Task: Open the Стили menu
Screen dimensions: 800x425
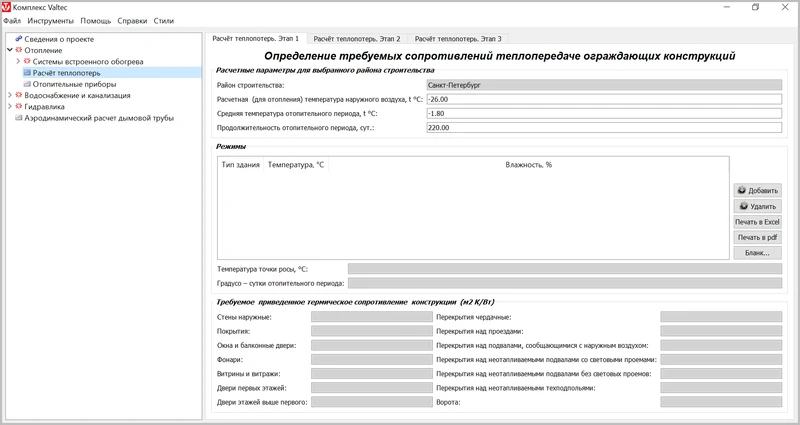Action: click(163, 21)
